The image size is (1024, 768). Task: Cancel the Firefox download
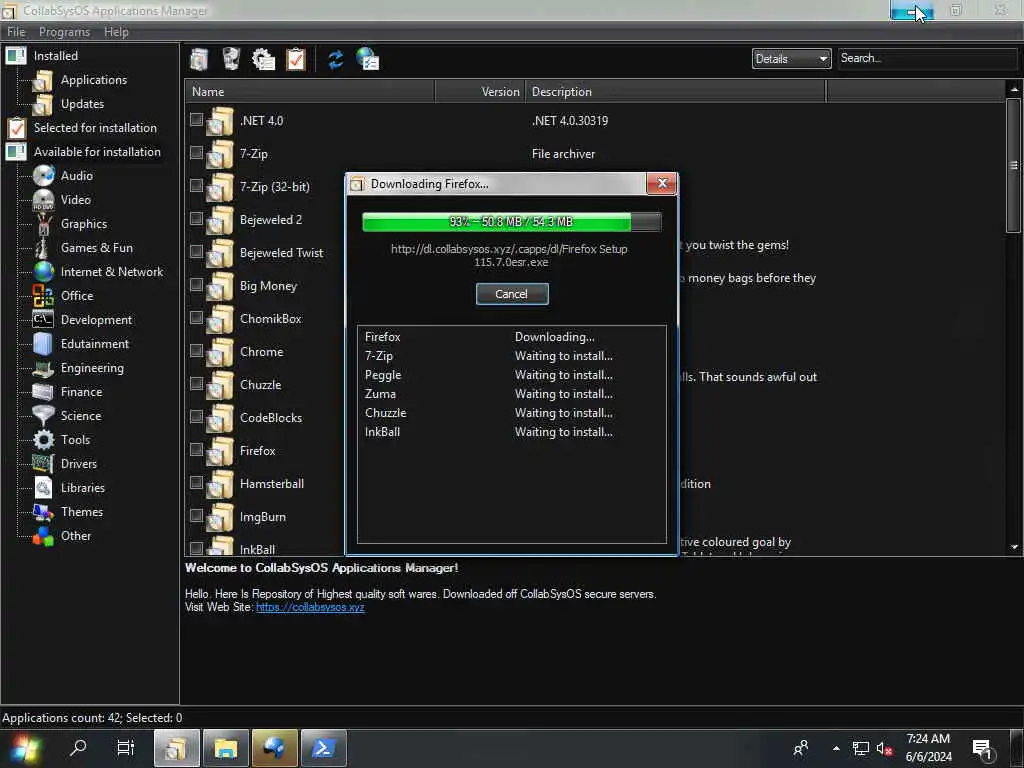click(512, 294)
